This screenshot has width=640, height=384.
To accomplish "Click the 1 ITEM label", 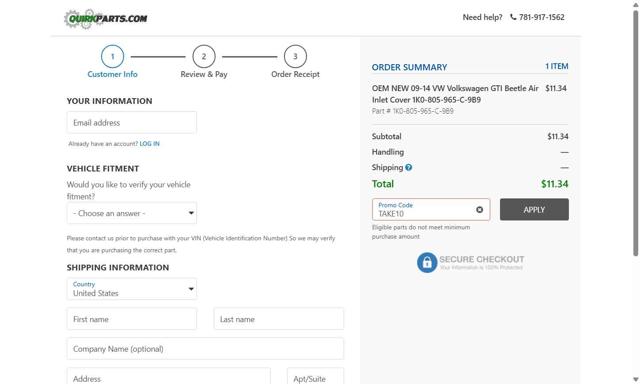I will 557,66.
